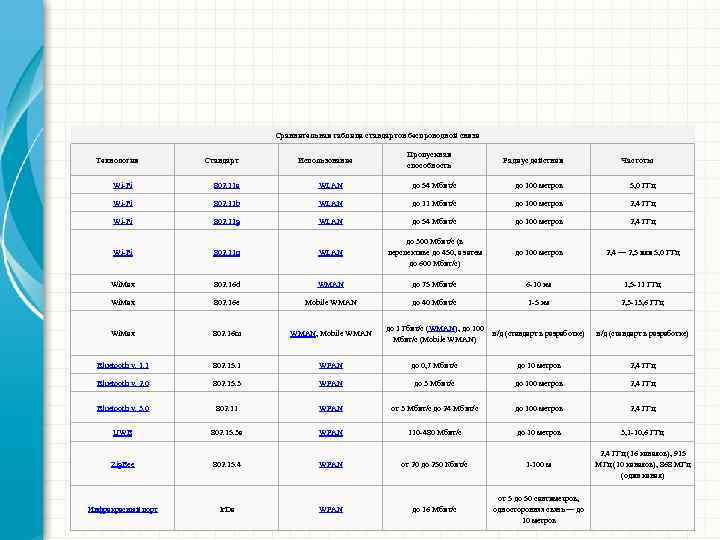The height and width of the screenshot is (540, 720).
Task: Open the Wi-Fi link in the 802.11g row
Action: point(123,221)
